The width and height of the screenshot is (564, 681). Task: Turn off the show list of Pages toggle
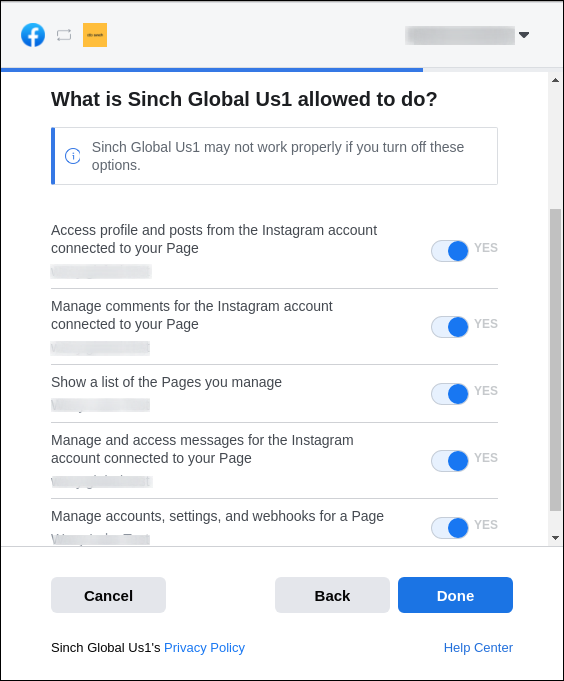(x=449, y=394)
